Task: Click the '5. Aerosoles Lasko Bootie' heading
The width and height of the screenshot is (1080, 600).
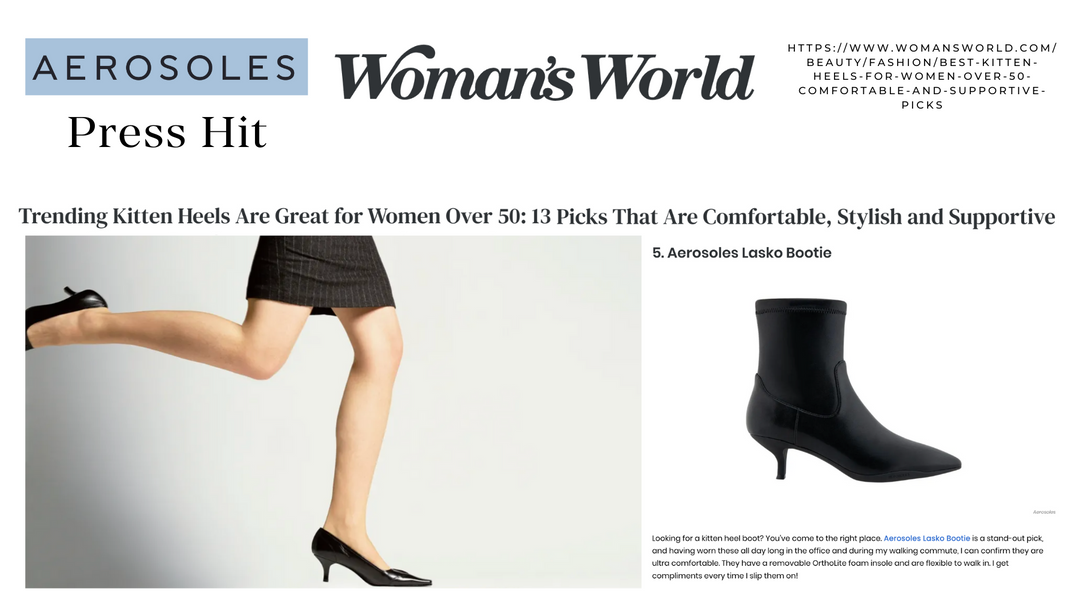Action: tap(742, 253)
